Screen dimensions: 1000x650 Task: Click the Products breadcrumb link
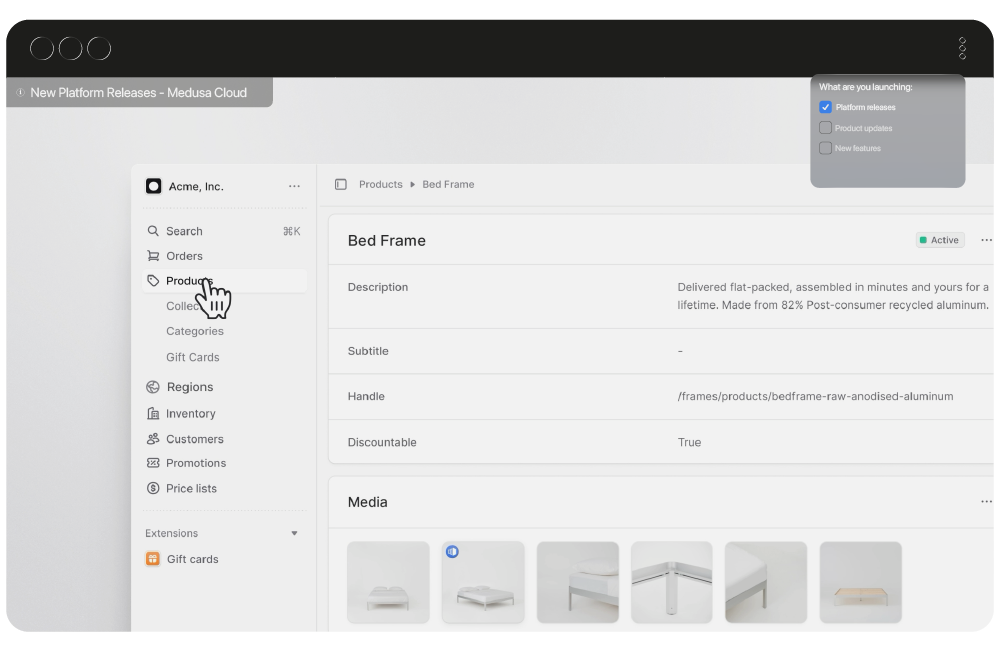[381, 184]
